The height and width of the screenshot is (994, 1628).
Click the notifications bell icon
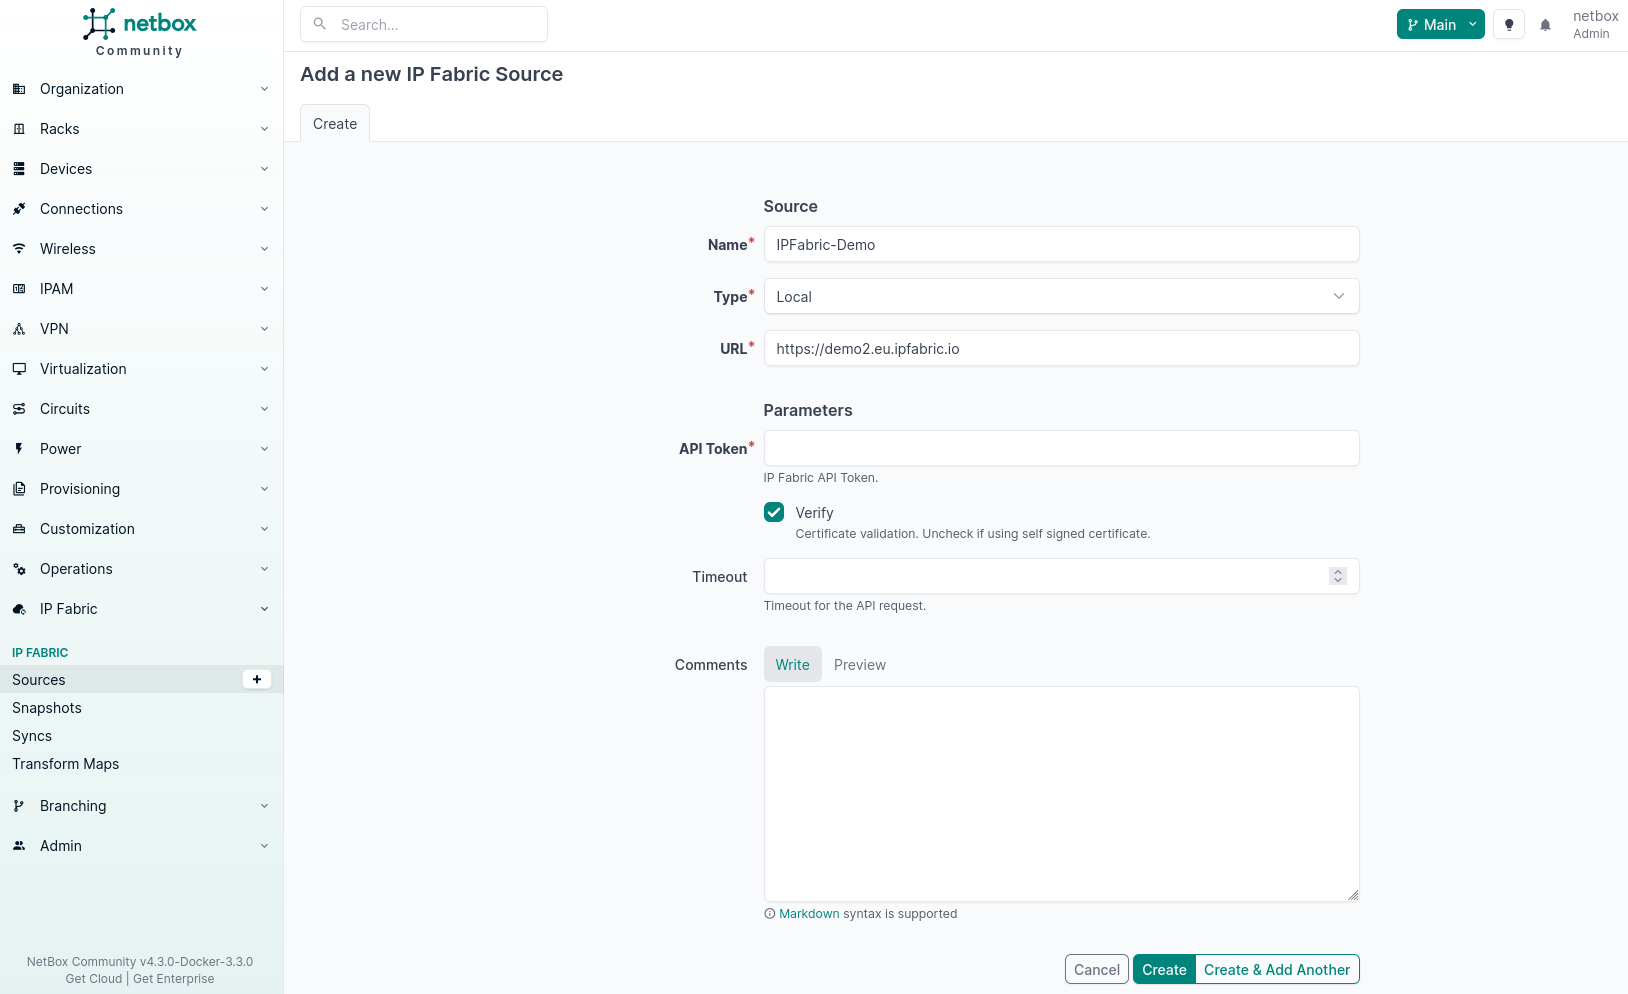tap(1545, 25)
